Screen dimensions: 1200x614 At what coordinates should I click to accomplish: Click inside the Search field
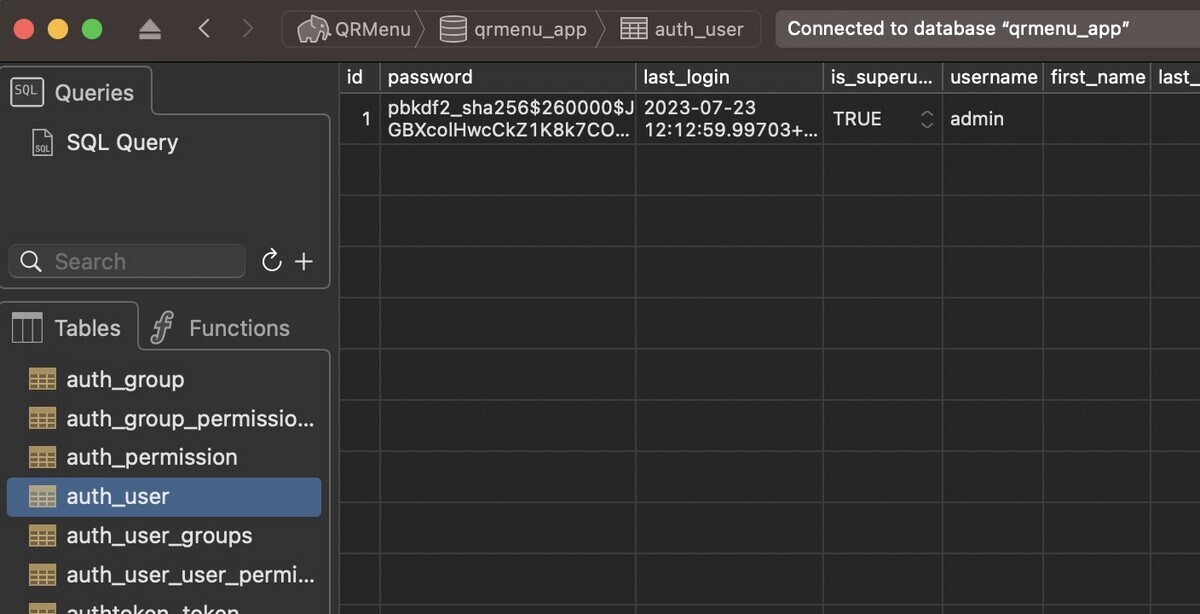click(x=126, y=261)
